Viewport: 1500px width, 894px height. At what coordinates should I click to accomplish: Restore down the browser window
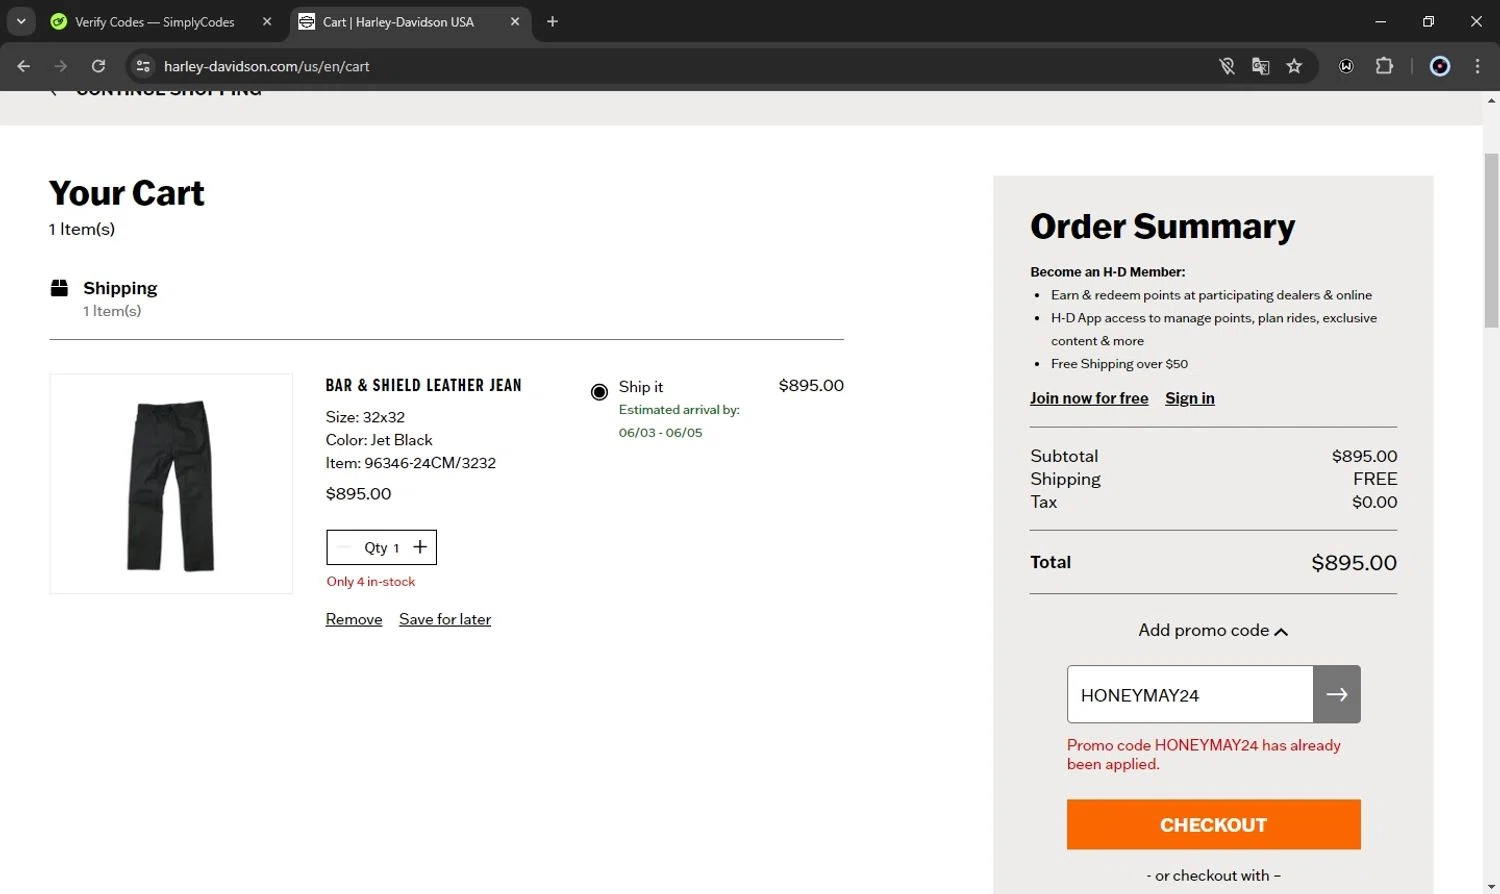coord(1428,21)
